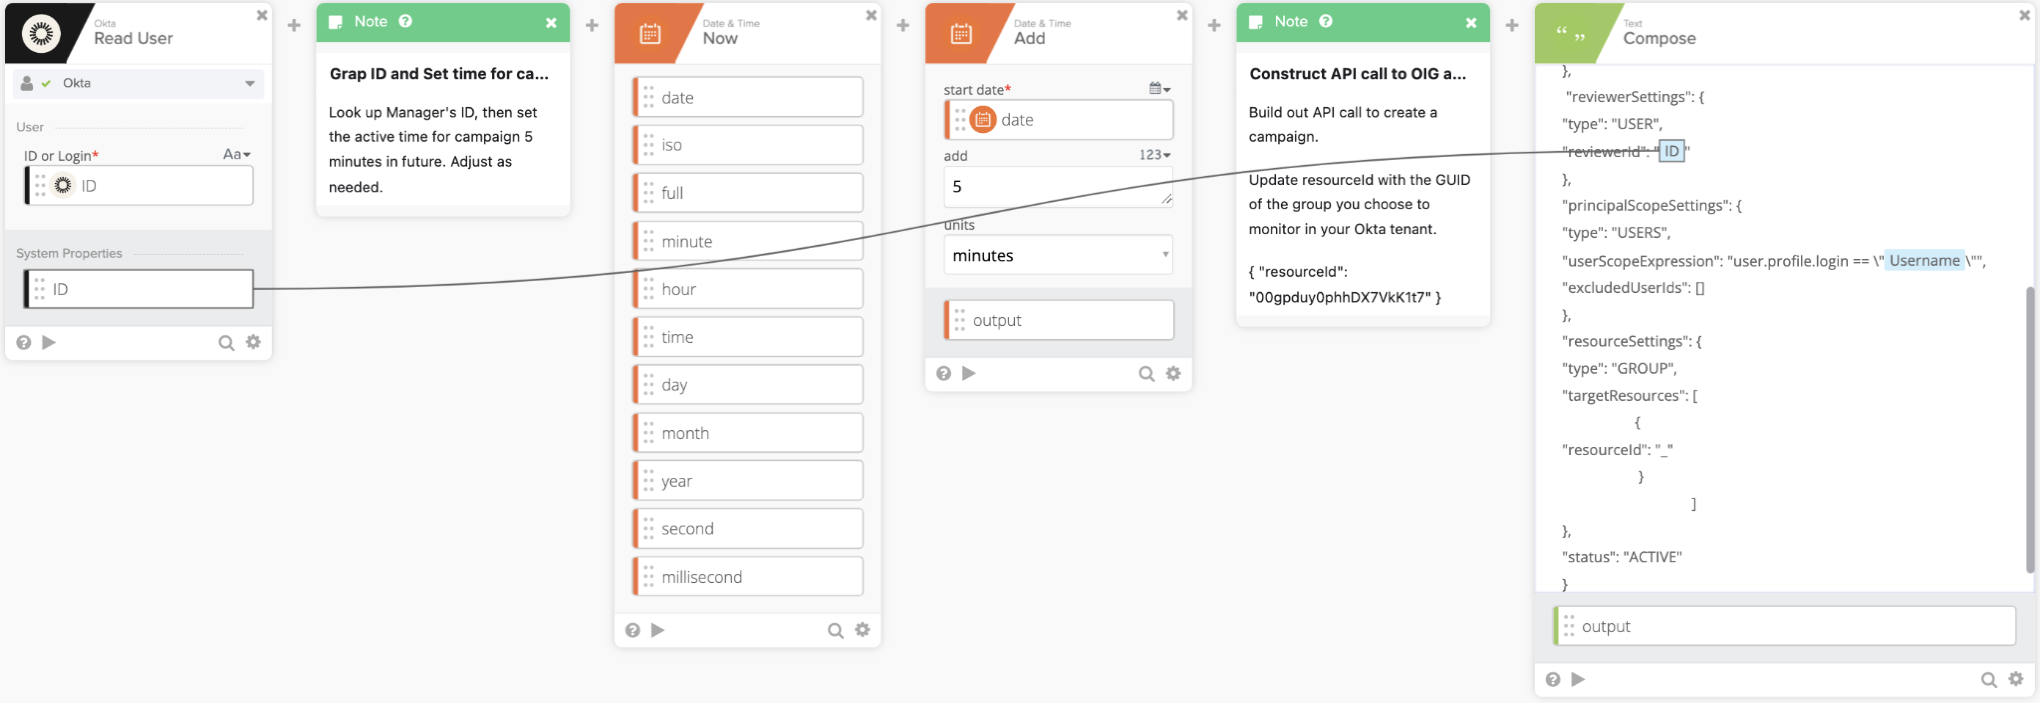Click the Okta Read User app icon

(41, 34)
